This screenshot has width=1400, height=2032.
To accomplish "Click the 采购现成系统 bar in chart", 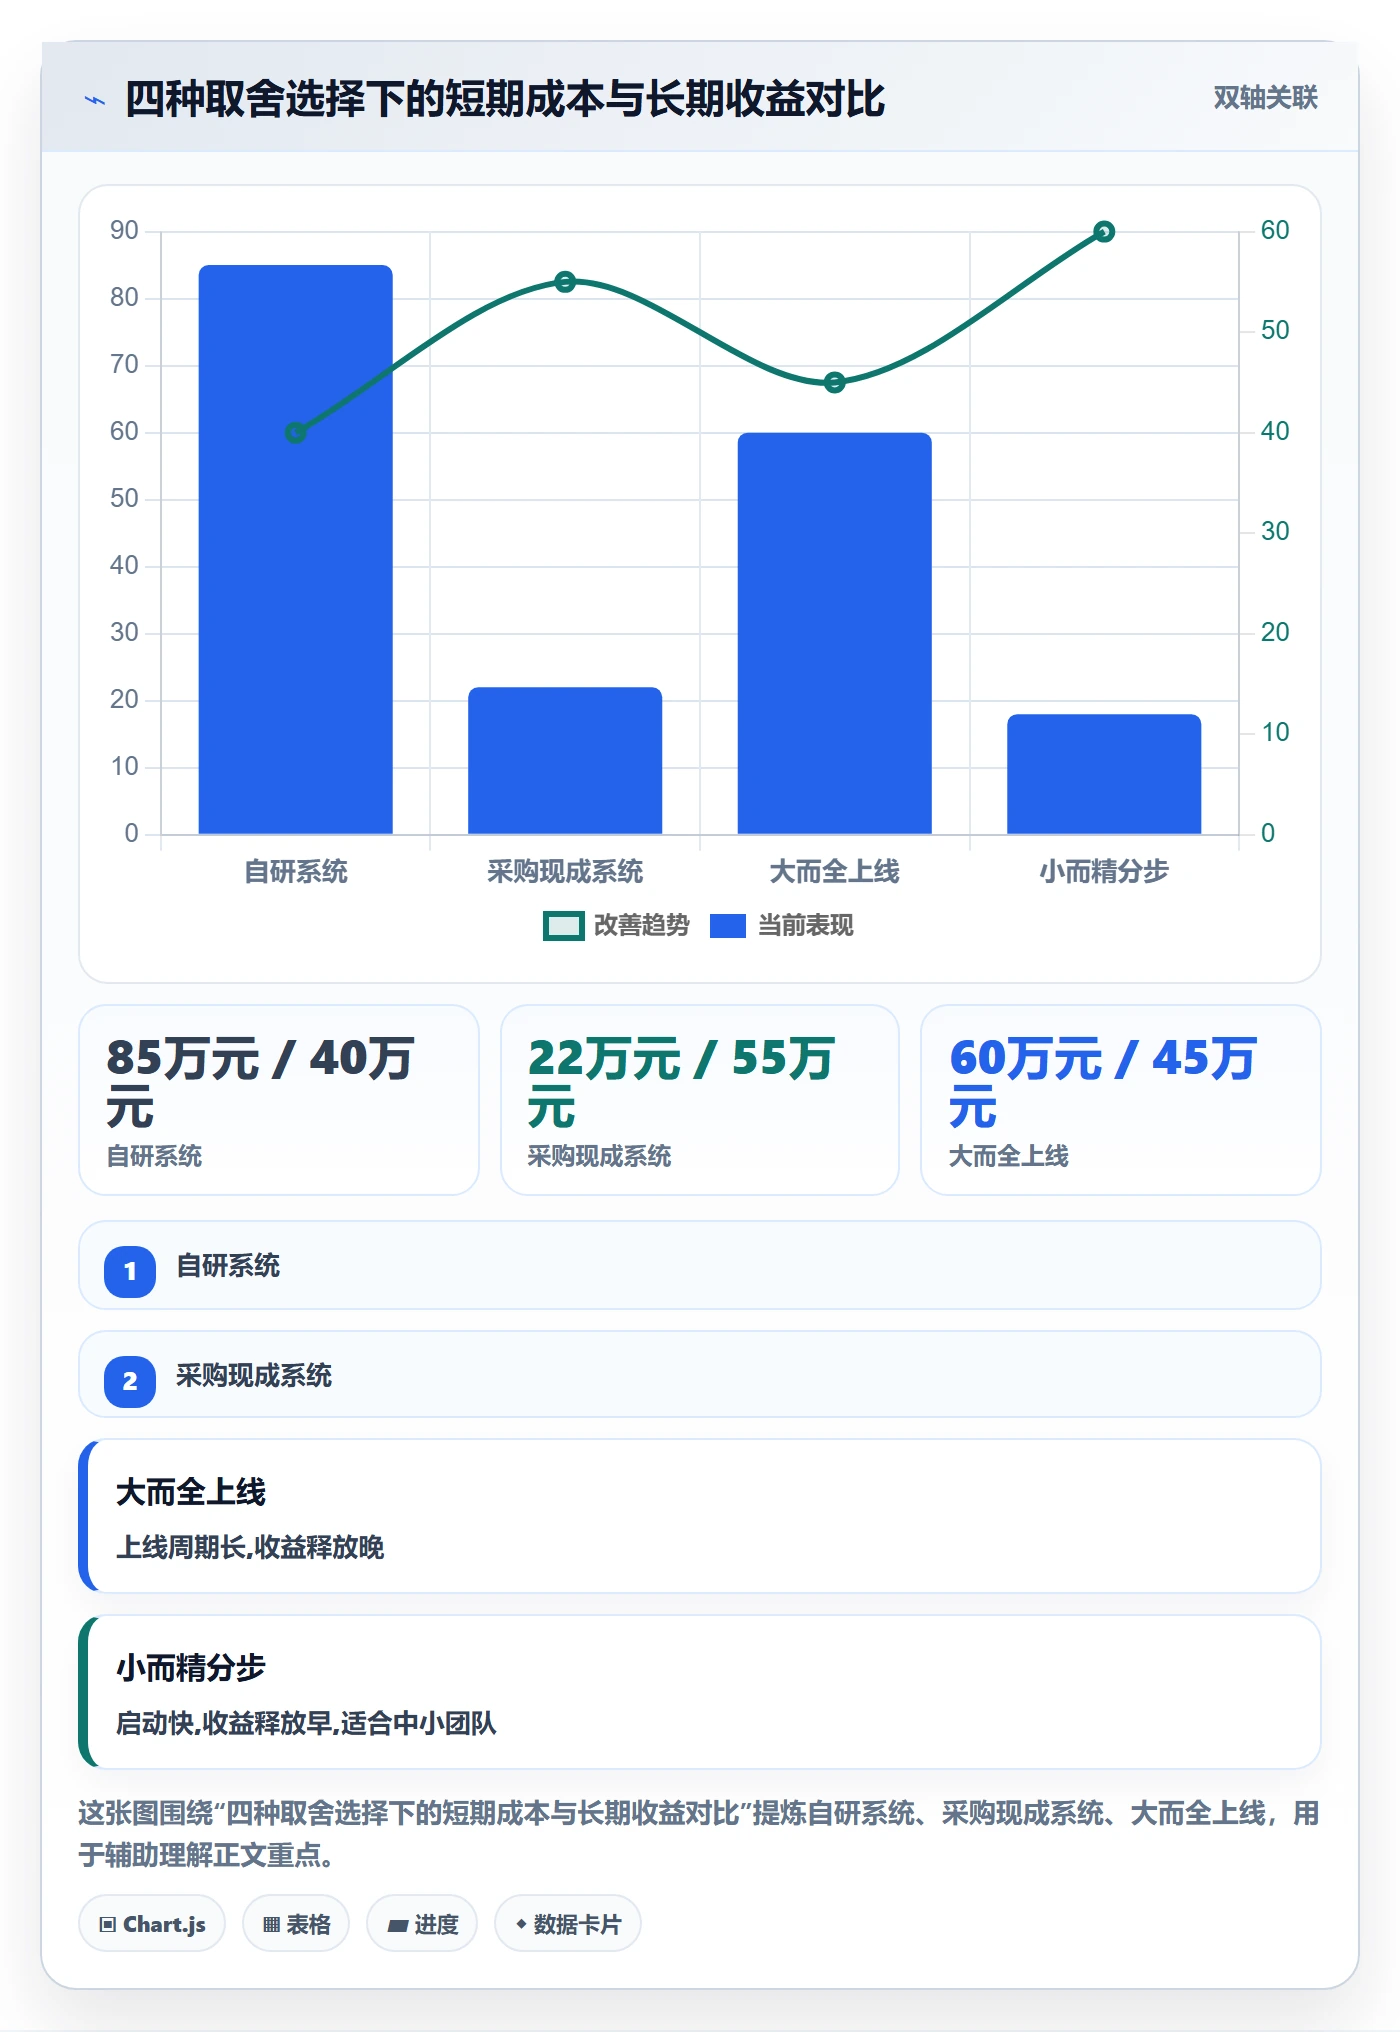I will point(565,760).
